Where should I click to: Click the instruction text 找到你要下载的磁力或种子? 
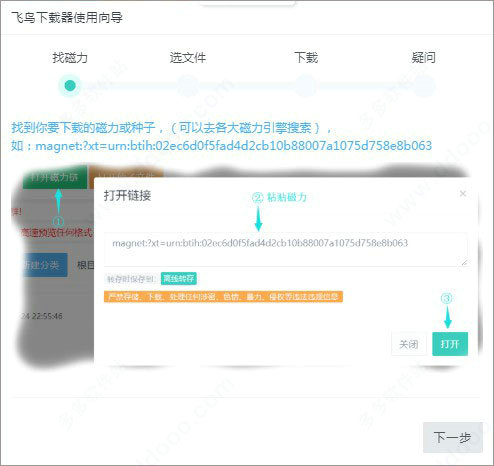pyautogui.click(x=83, y=127)
